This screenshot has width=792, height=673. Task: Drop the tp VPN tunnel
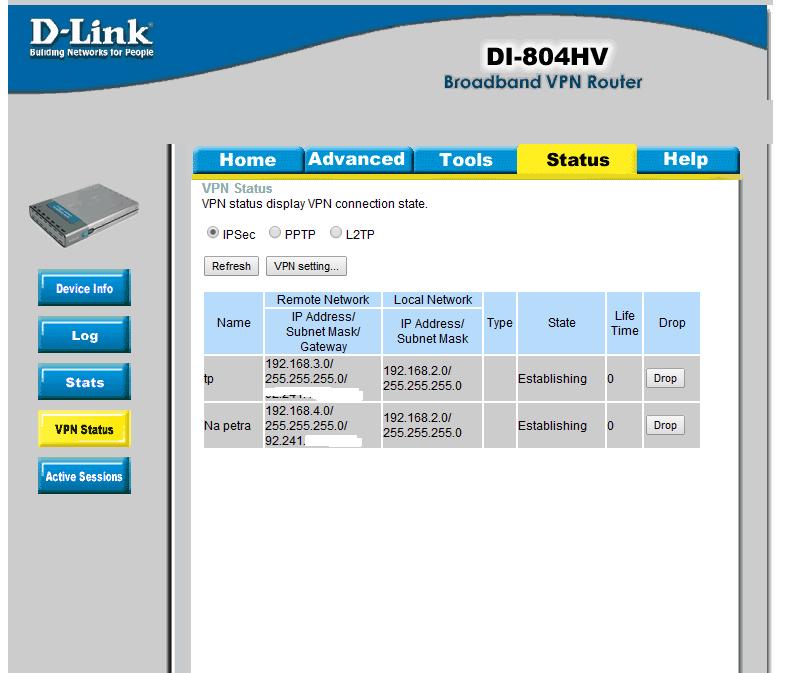coord(665,378)
